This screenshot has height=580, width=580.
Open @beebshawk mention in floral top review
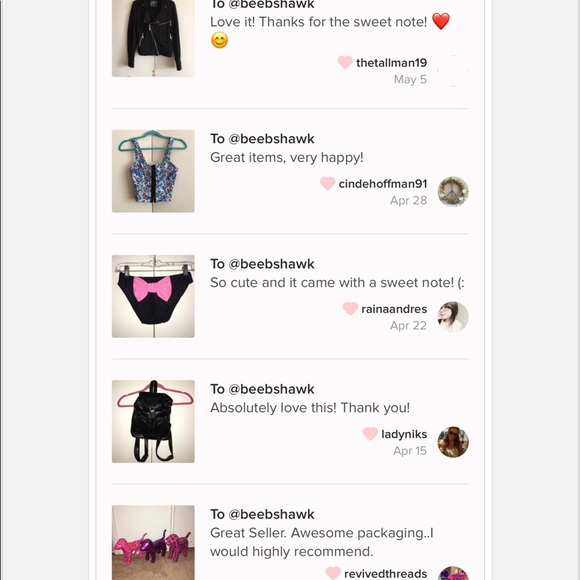coord(271,139)
